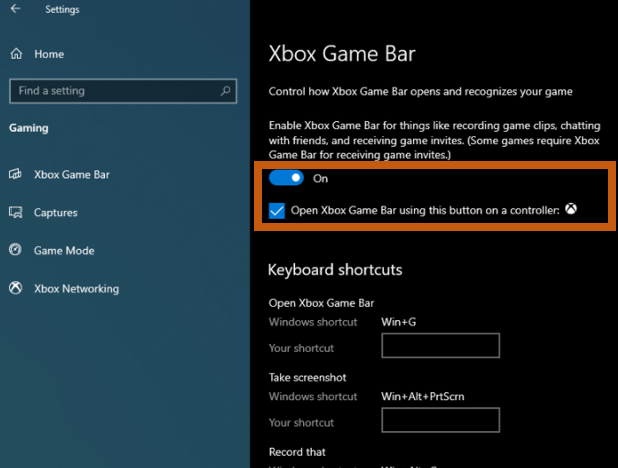Screen dimensions: 618x468
Task: Click the Open Xbox Game Bar shortcut label
Action: coord(321,303)
